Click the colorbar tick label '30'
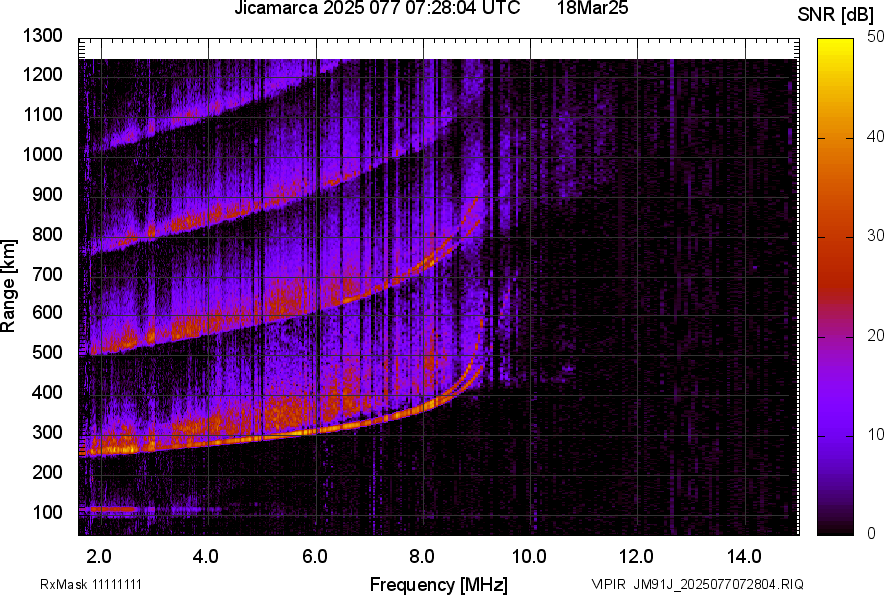The height and width of the screenshot is (595, 884). 874,235
